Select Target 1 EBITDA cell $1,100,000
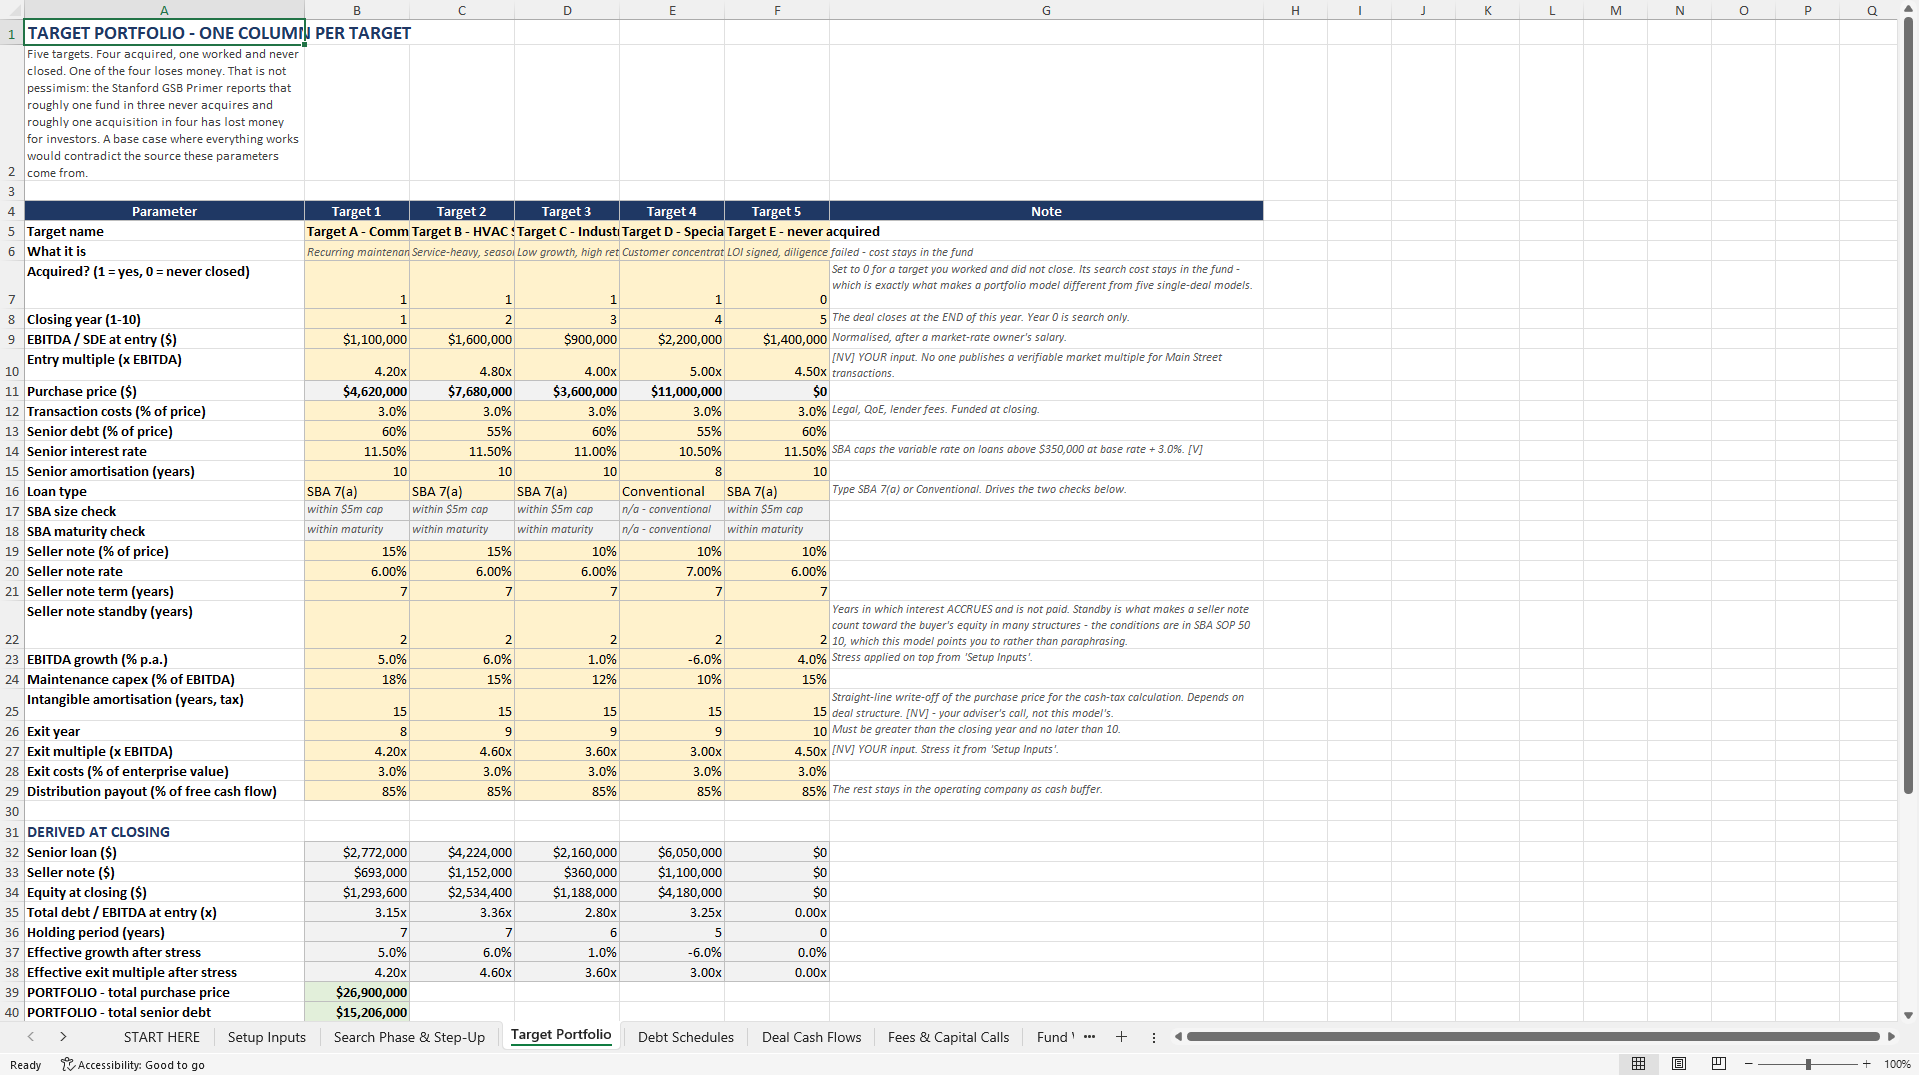Screen dimensions: 1919x1075 point(357,339)
